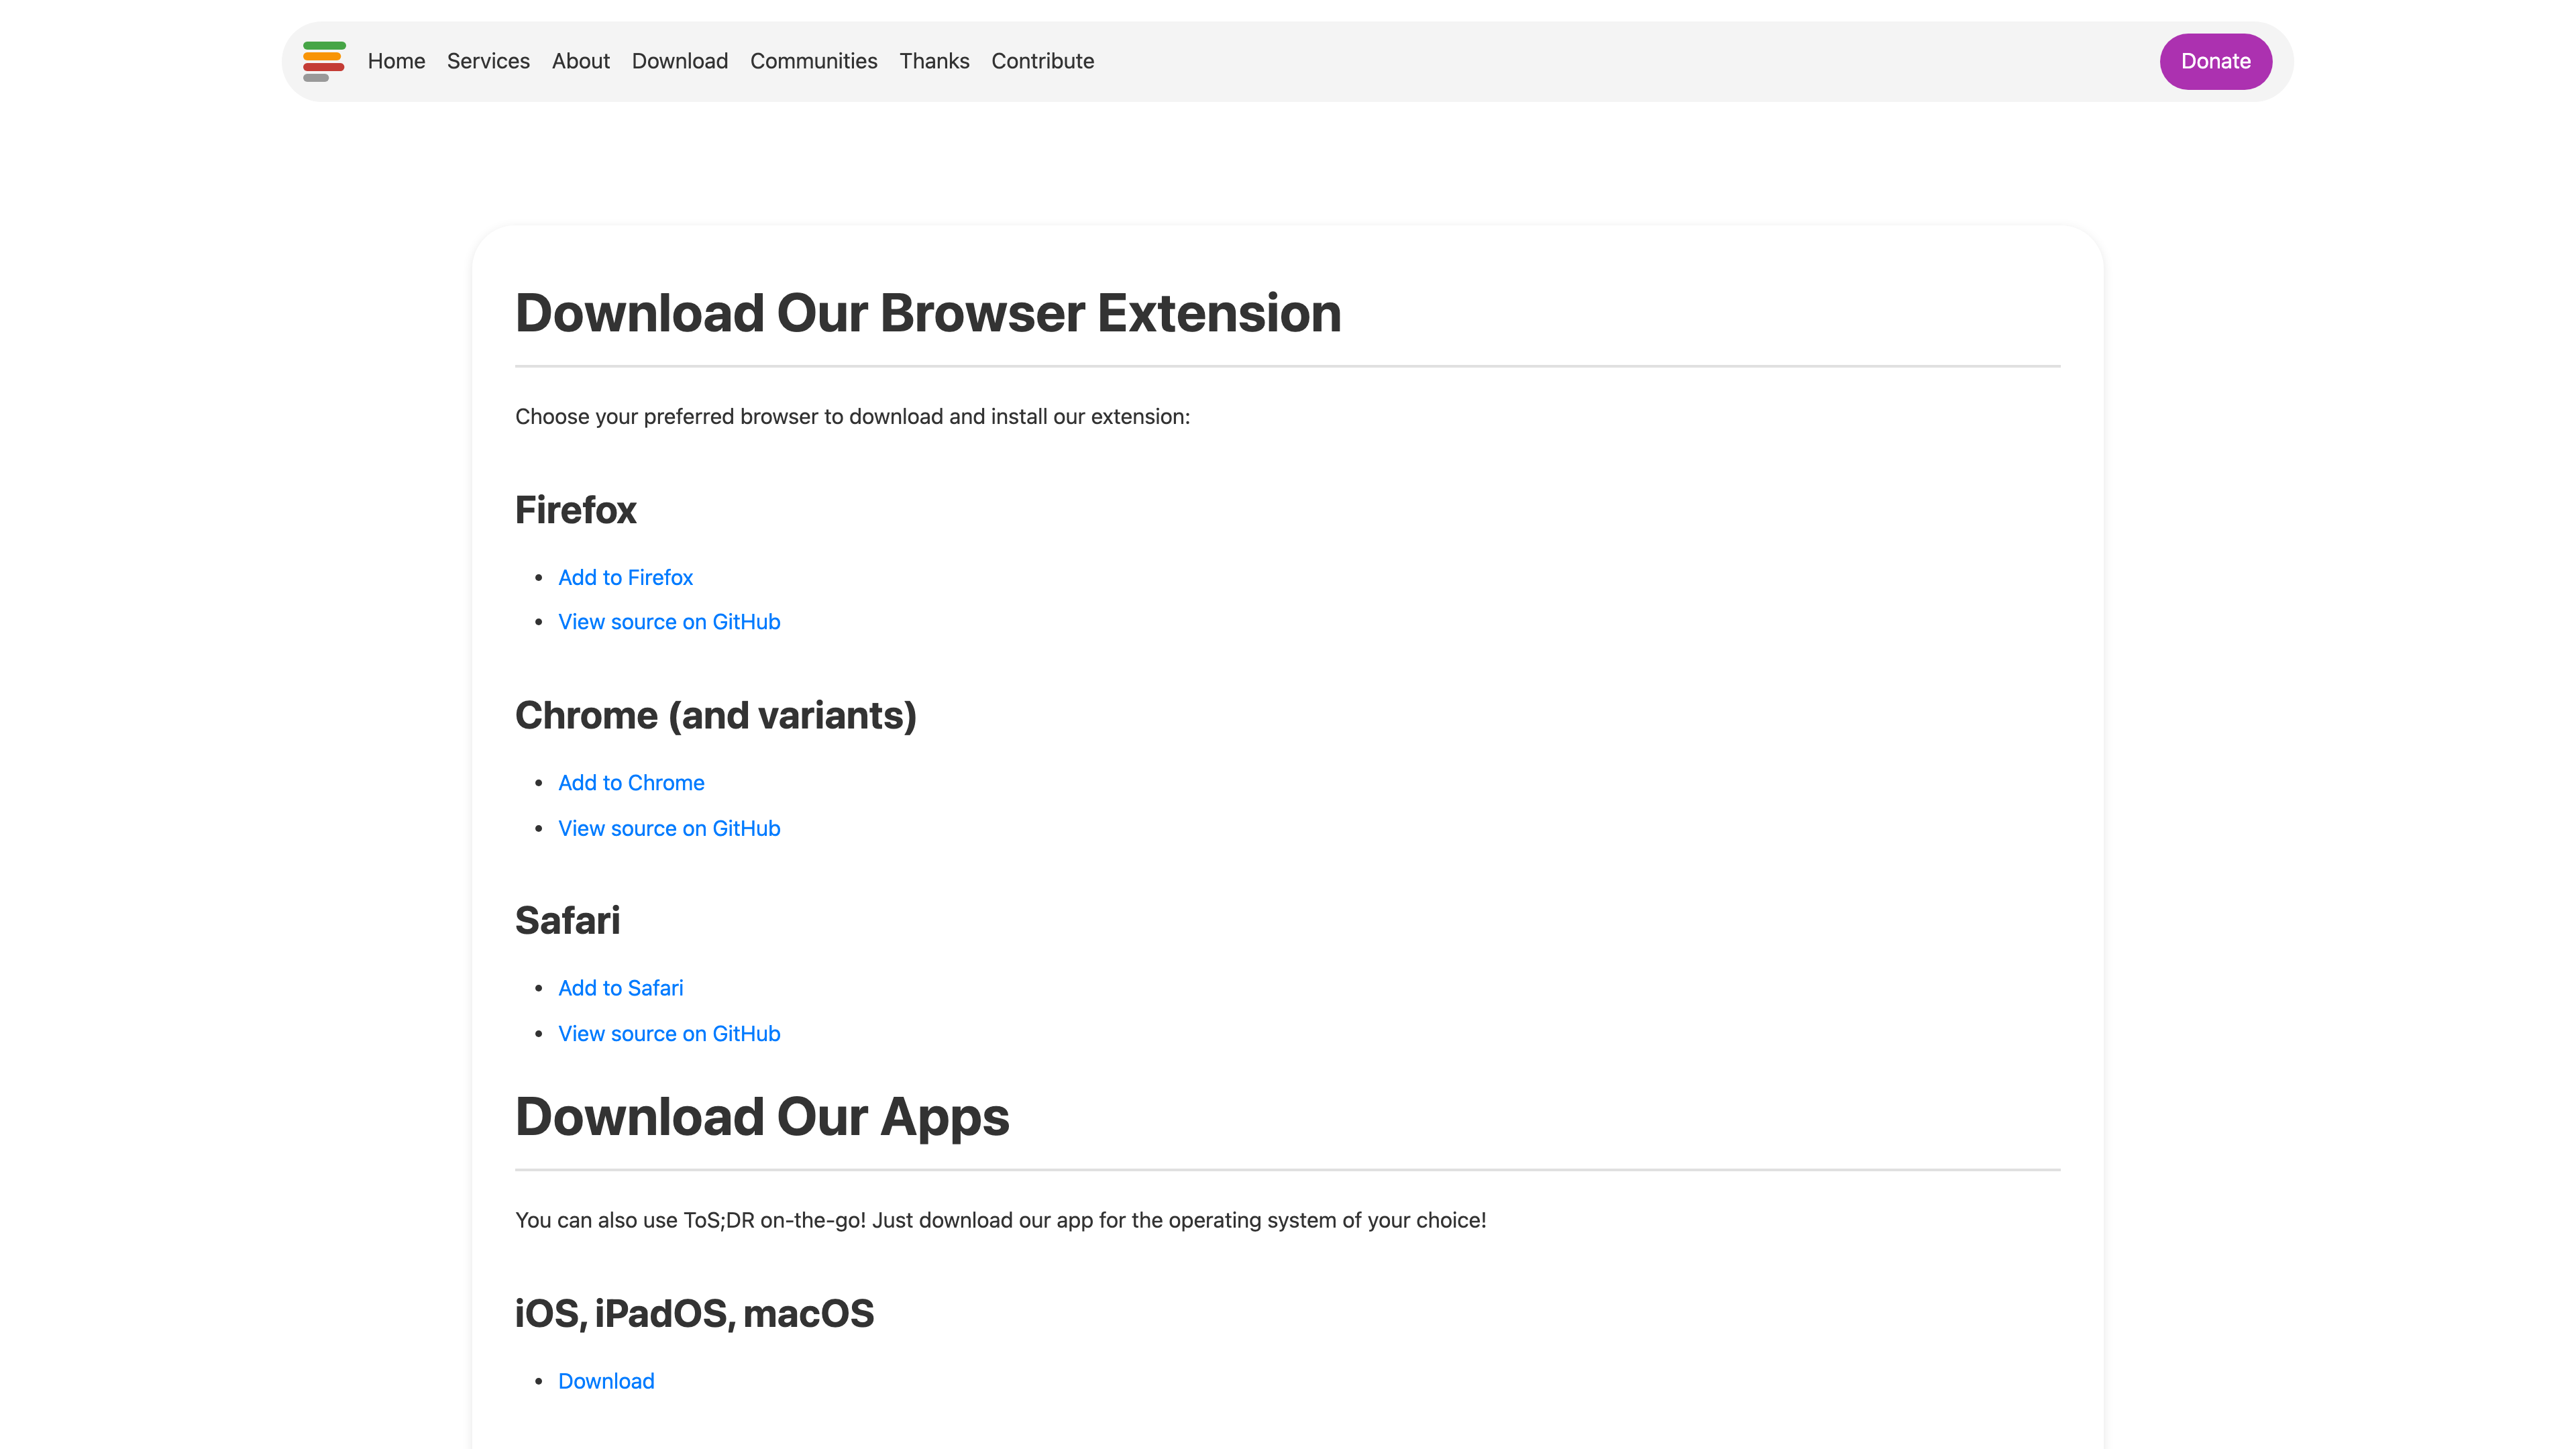This screenshot has width=2576, height=1449.
Task: Click Download link under iOS, iPadOS, macOS
Action: 606,1381
